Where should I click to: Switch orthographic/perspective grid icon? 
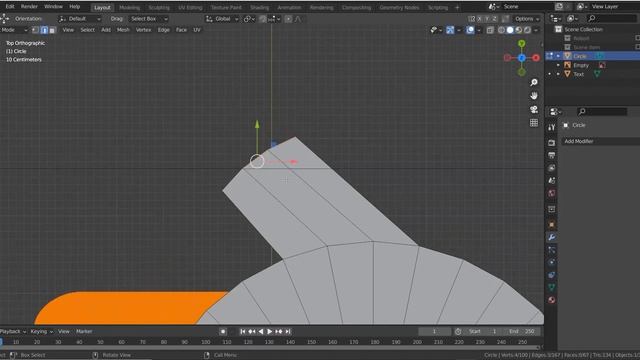click(534, 122)
